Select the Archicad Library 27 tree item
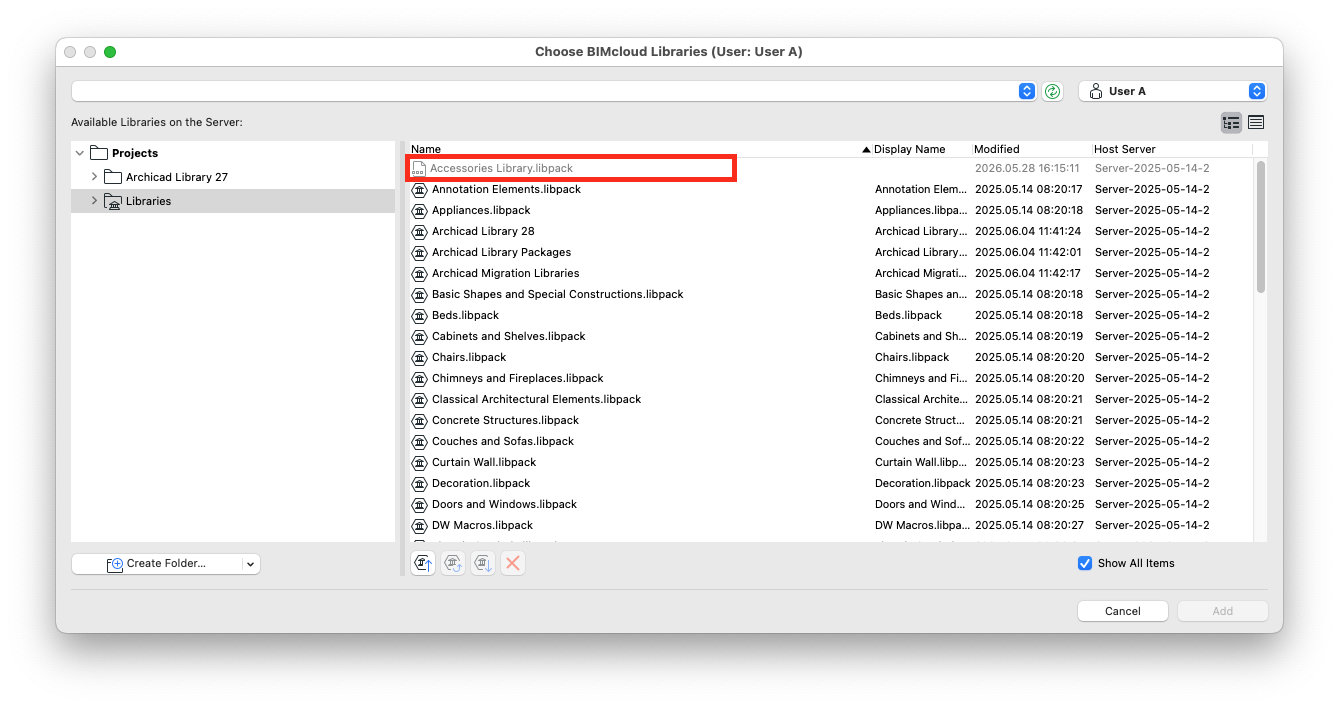 point(176,177)
